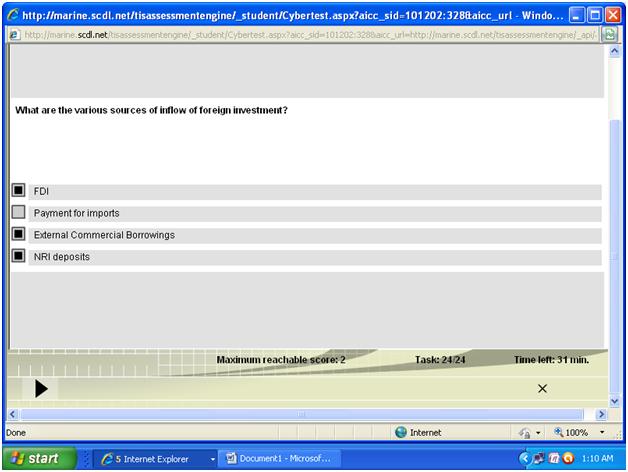
Task: Click the vertical scrollbar thumb
Action: [614, 256]
